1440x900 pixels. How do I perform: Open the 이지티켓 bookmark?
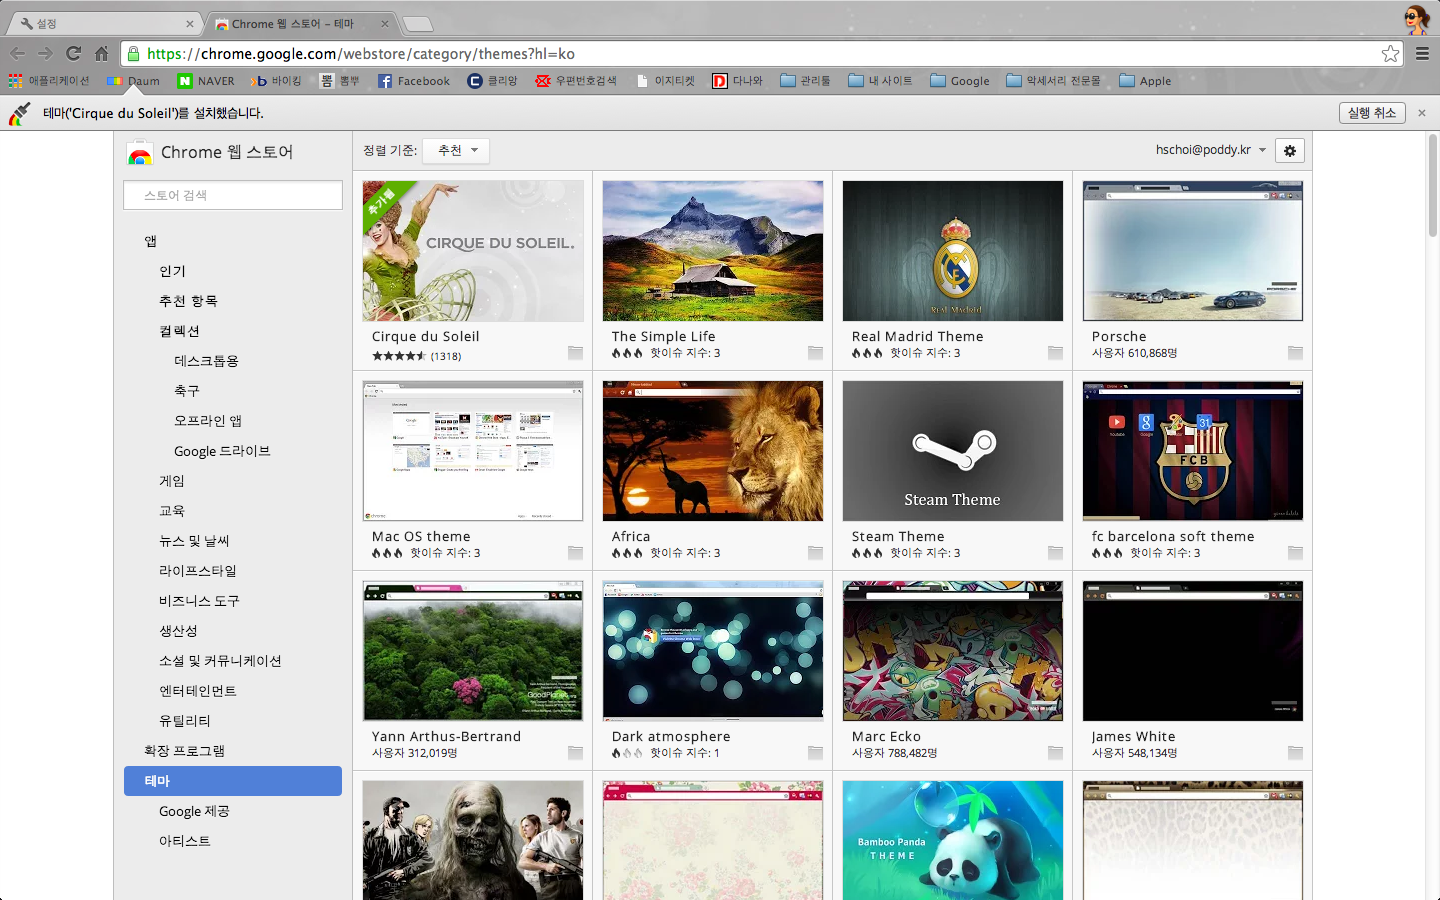pos(666,81)
